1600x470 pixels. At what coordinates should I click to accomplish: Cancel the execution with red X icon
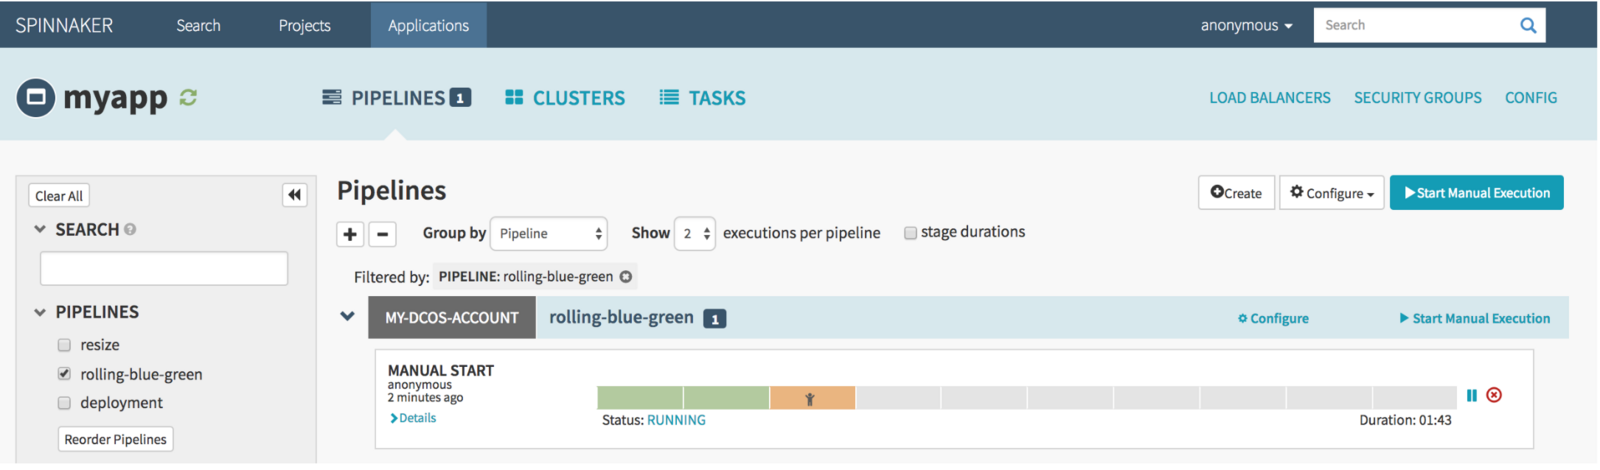1494,395
